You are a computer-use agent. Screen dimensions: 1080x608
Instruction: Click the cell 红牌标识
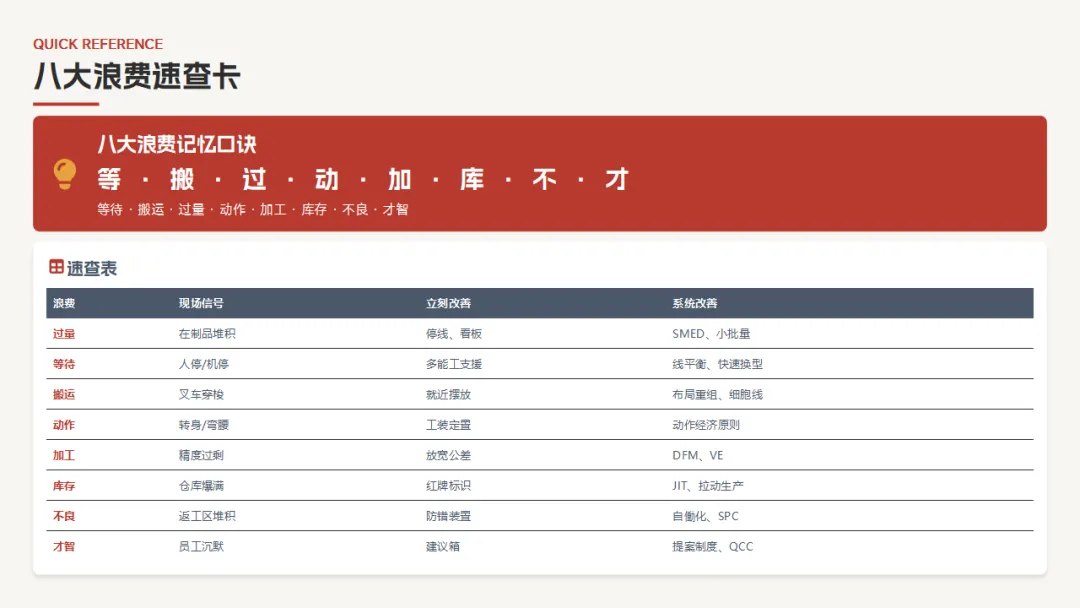[448, 485]
